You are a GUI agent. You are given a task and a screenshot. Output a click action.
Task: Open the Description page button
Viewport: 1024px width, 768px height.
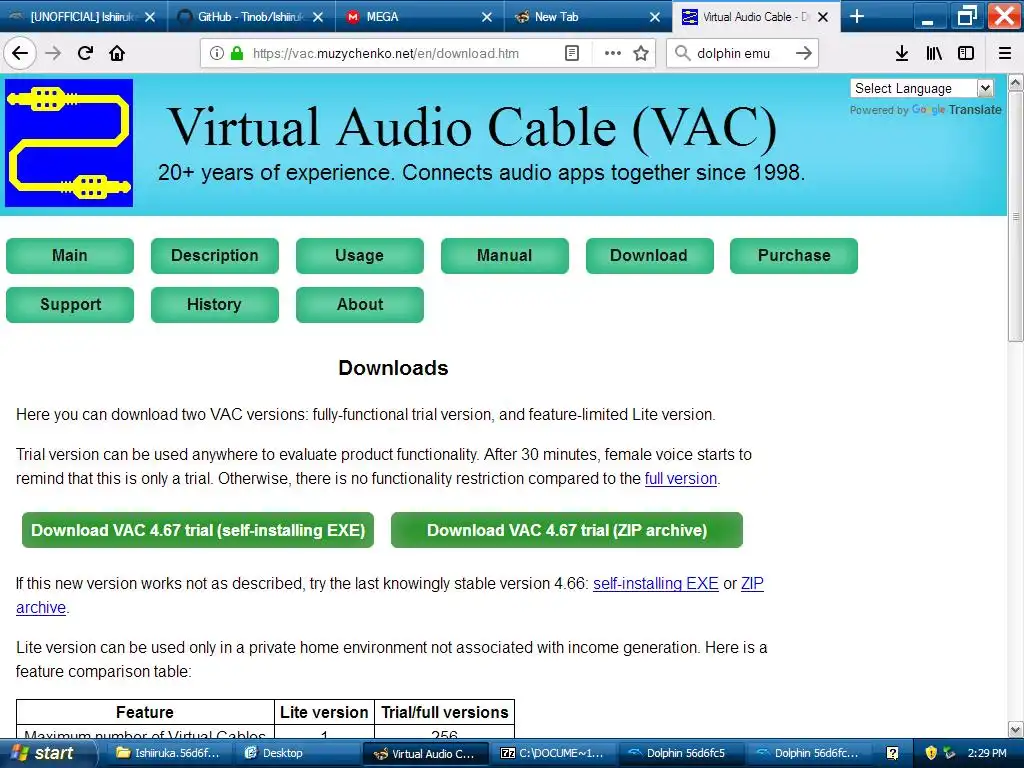[215, 255]
